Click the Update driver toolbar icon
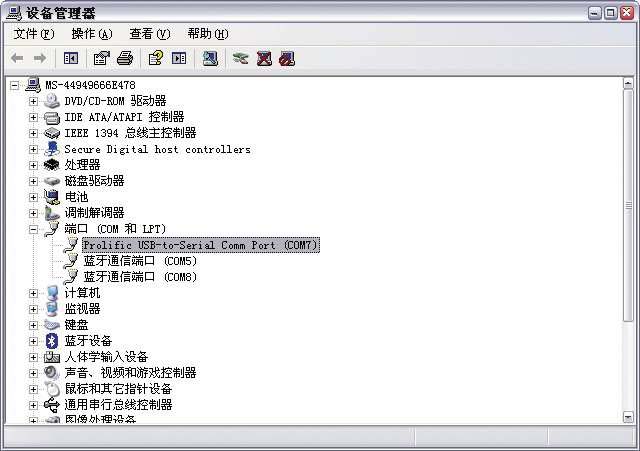This screenshot has height=451, width=640. tap(240, 58)
